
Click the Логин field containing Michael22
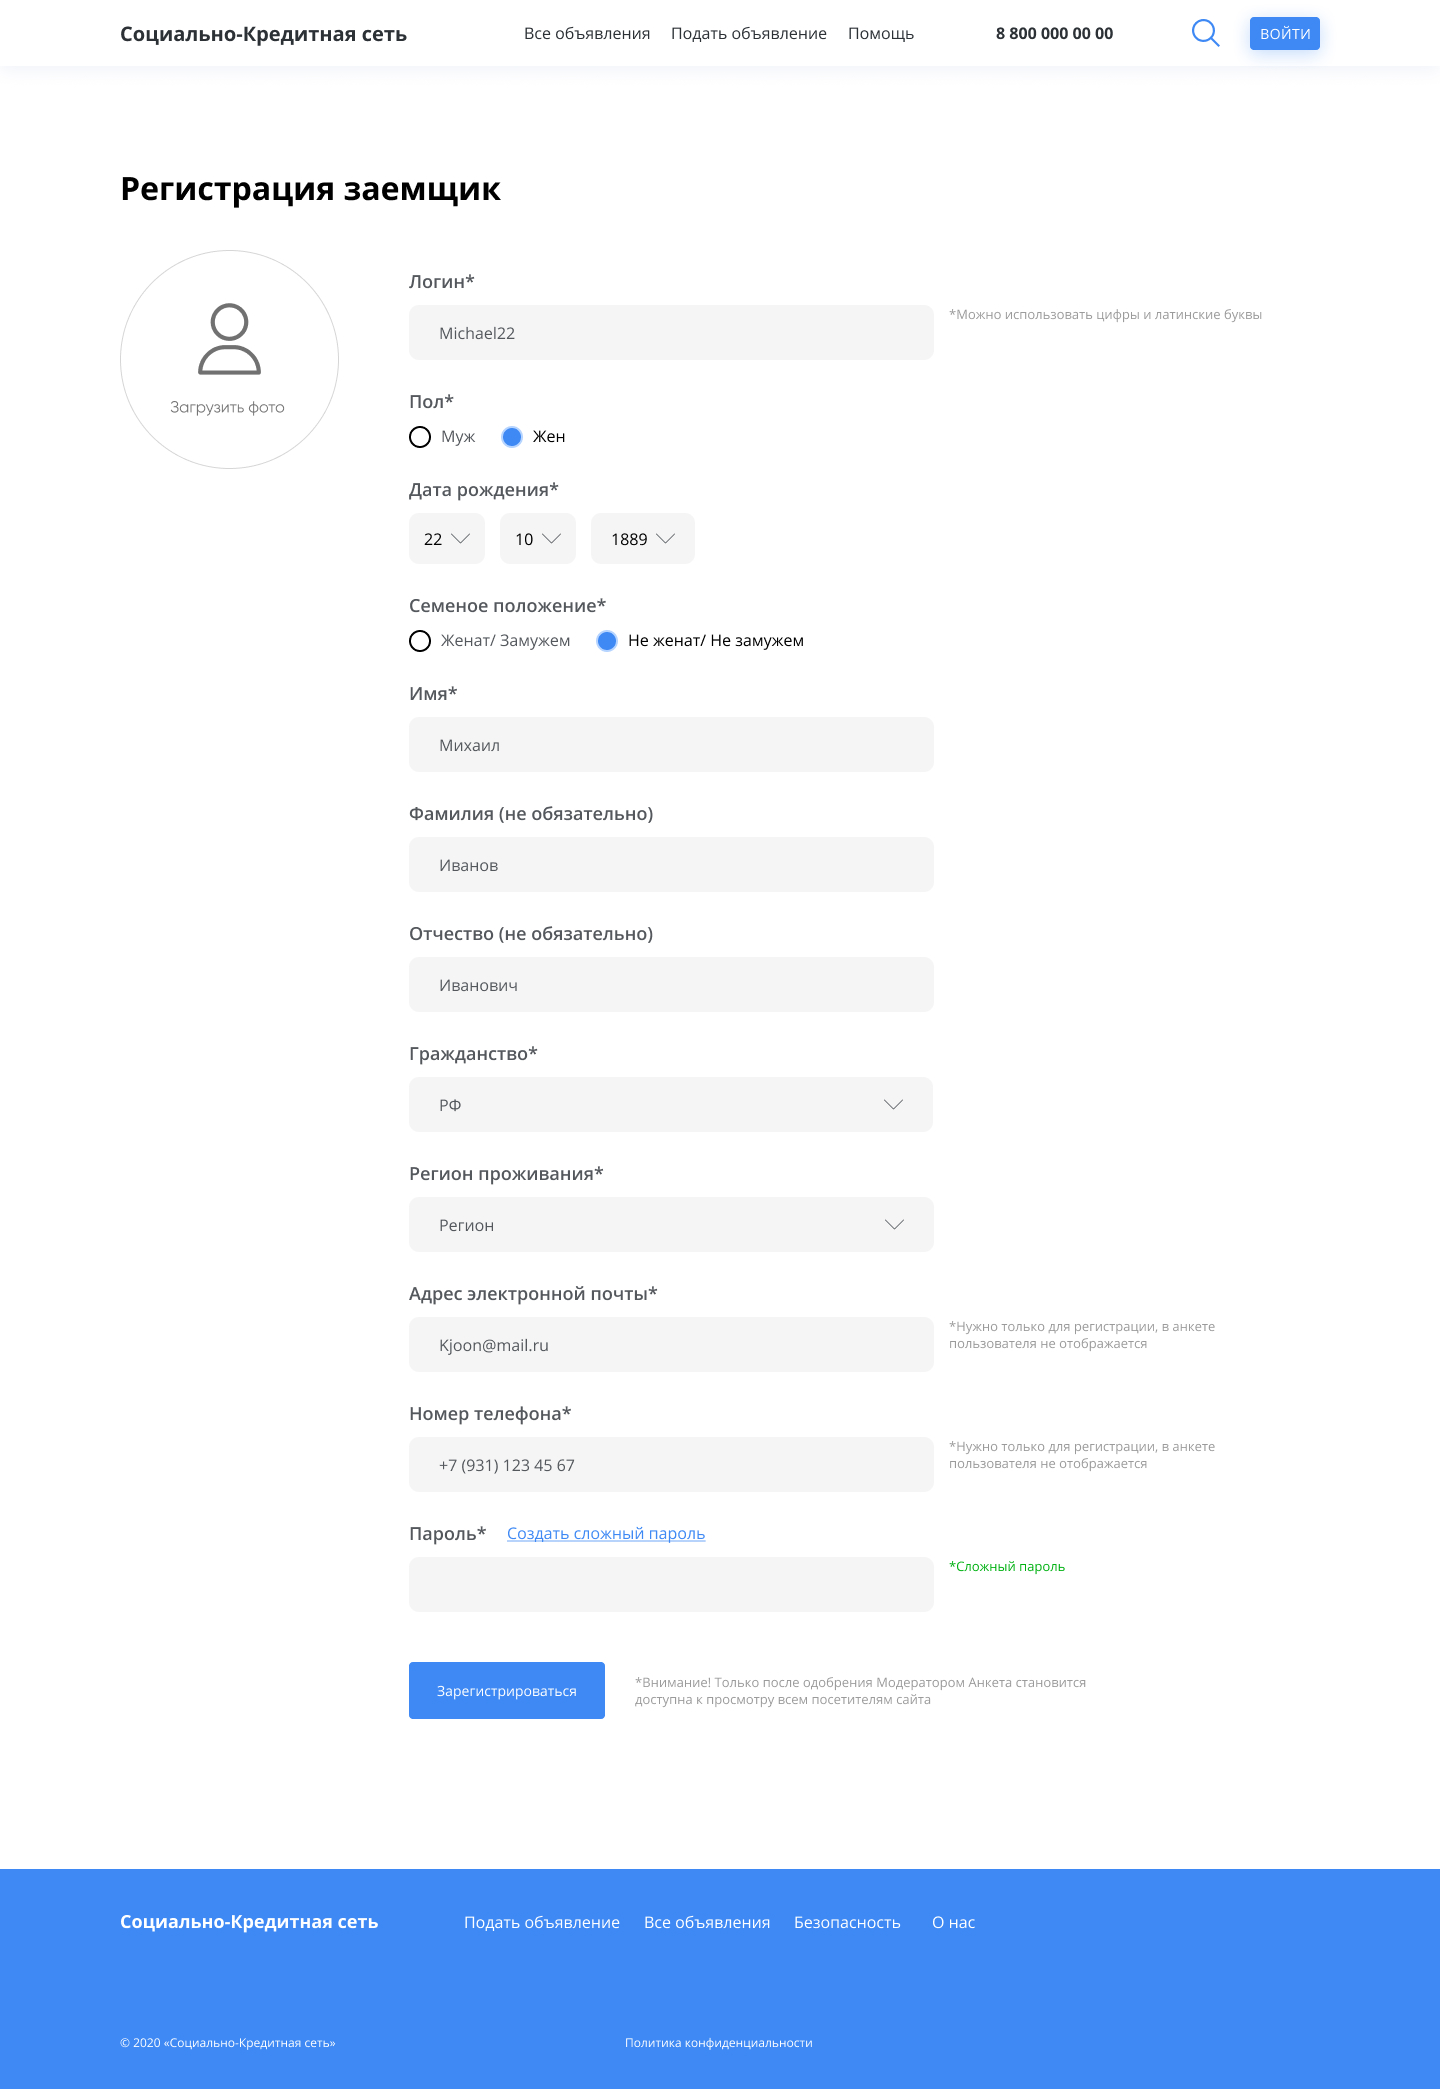pos(671,333)
